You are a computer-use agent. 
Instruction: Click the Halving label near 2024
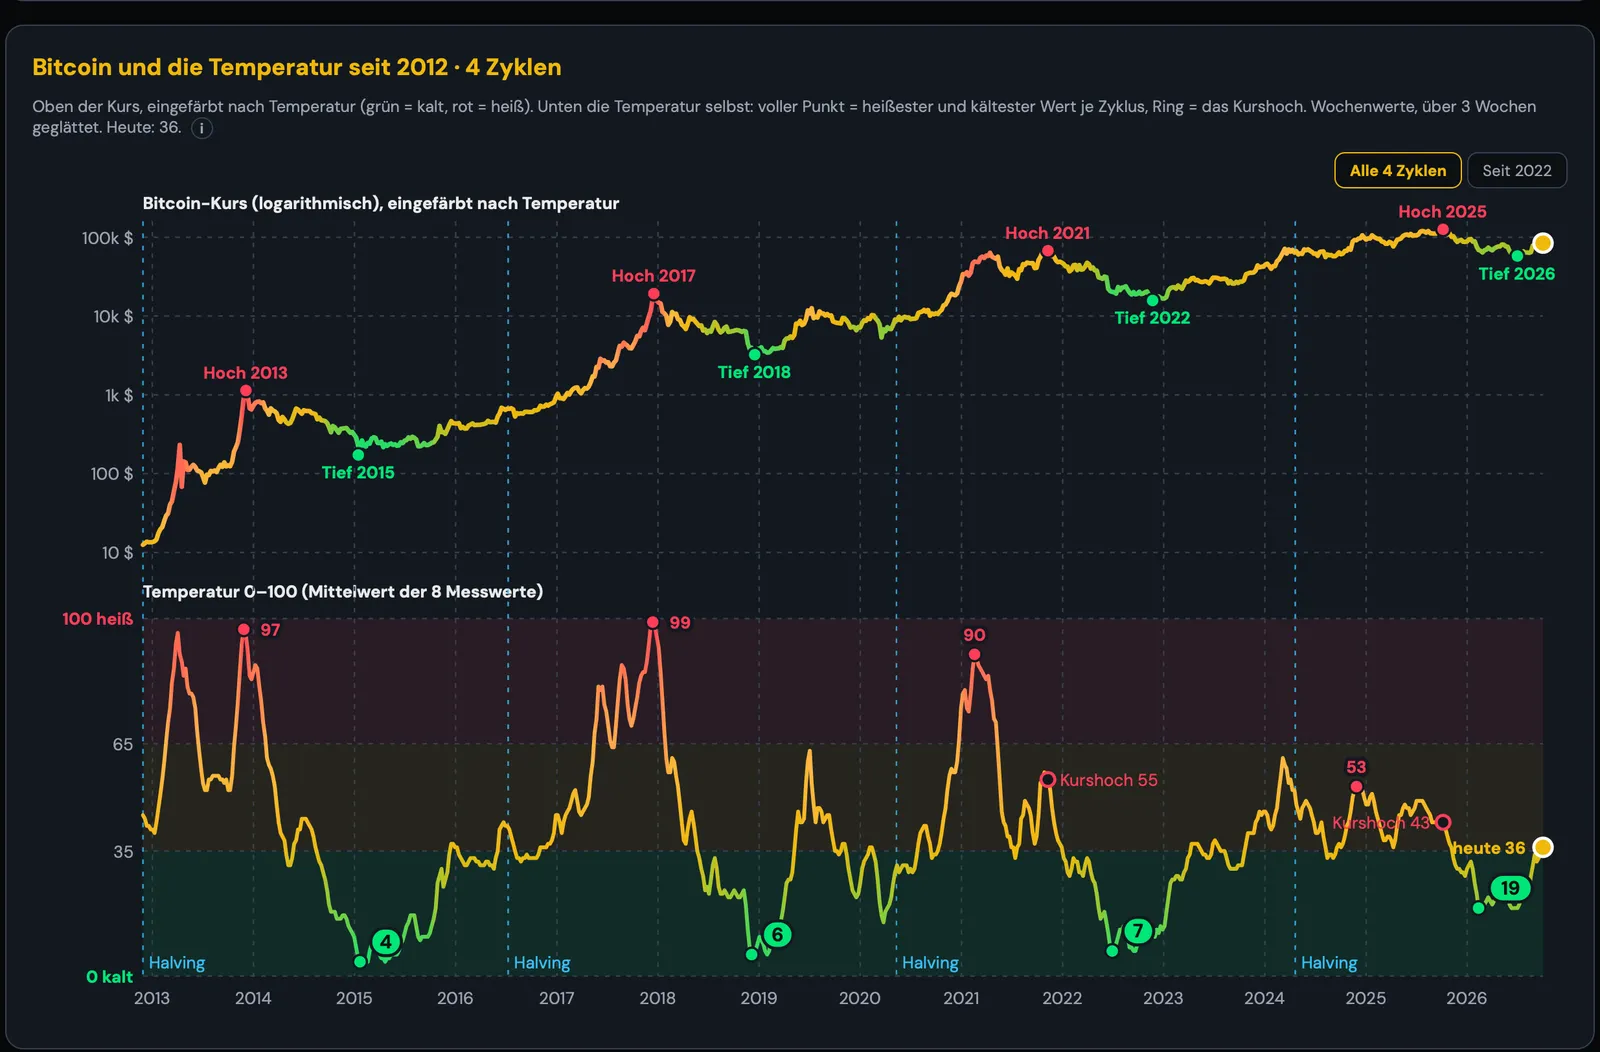click(1329, 963)
